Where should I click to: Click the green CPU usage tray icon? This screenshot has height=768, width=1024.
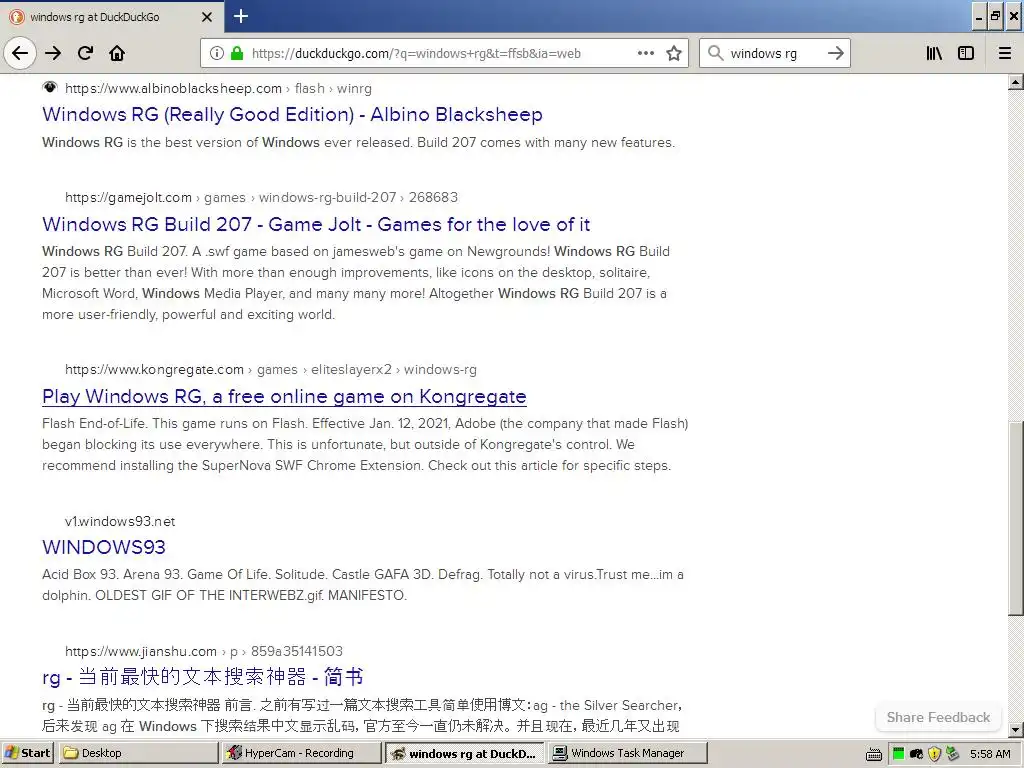tap(899, 754)
